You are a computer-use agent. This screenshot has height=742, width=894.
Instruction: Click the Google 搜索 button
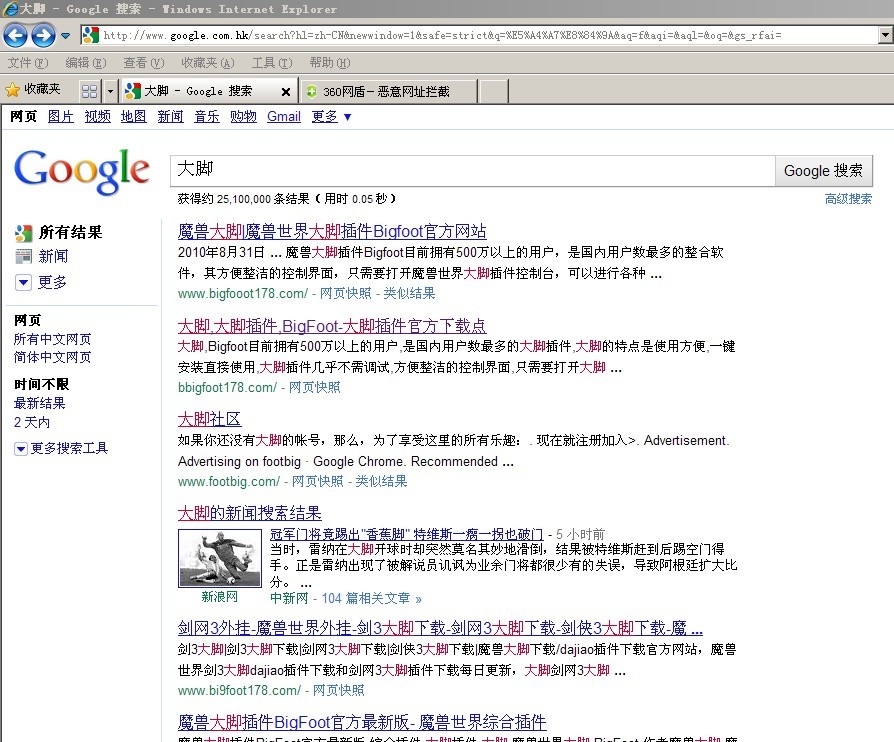[x=823, y=171]
